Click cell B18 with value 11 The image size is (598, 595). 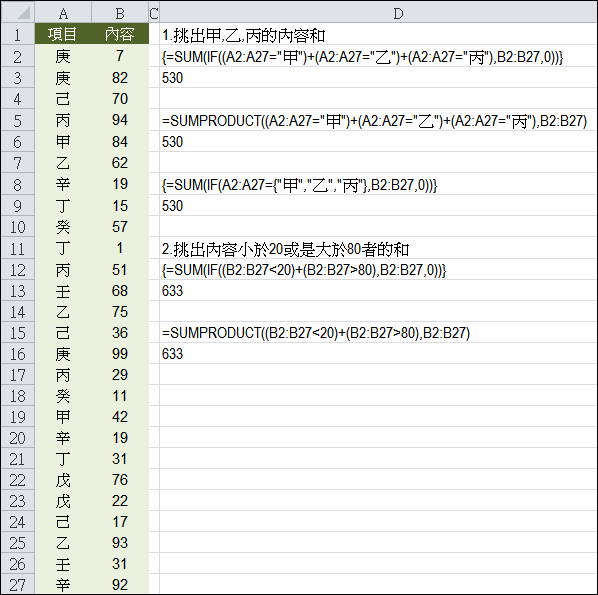click(120, 396)
